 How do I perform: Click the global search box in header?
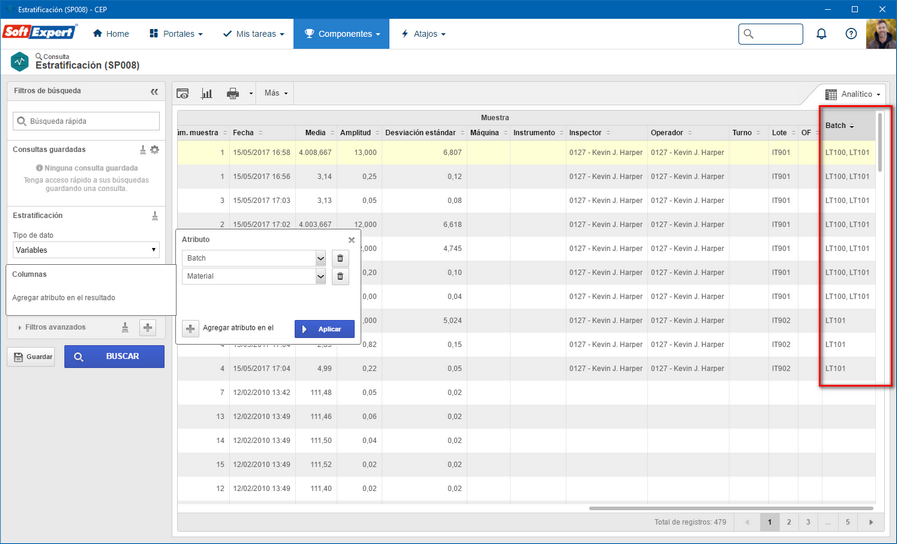(x=771, y=34)
